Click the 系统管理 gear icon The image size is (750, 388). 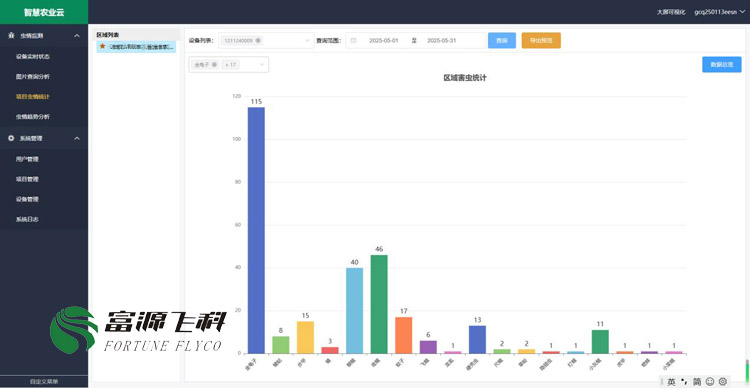[x=11, y=138]
